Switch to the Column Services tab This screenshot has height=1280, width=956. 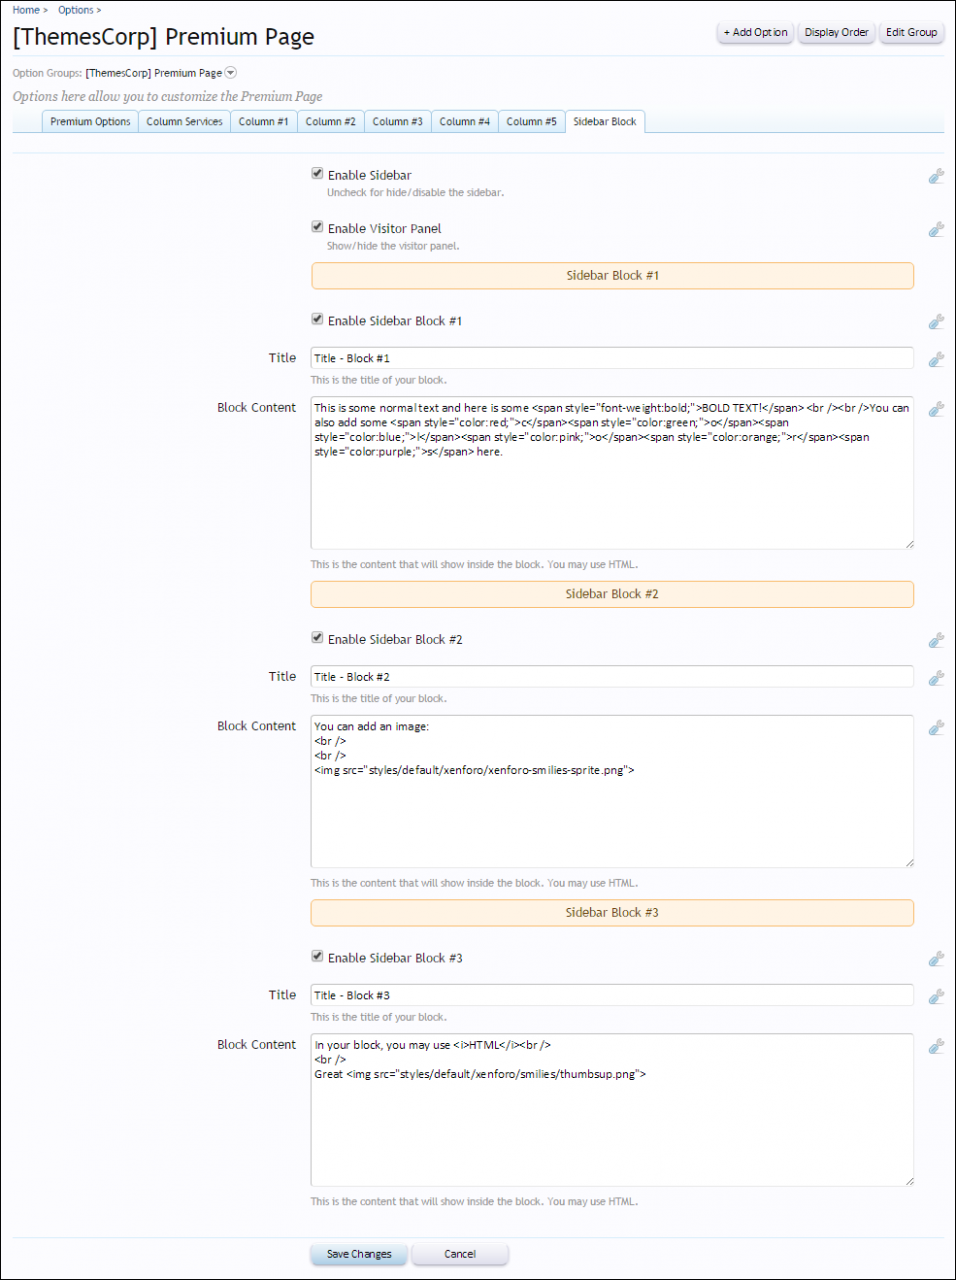click(x=184, y=122)
